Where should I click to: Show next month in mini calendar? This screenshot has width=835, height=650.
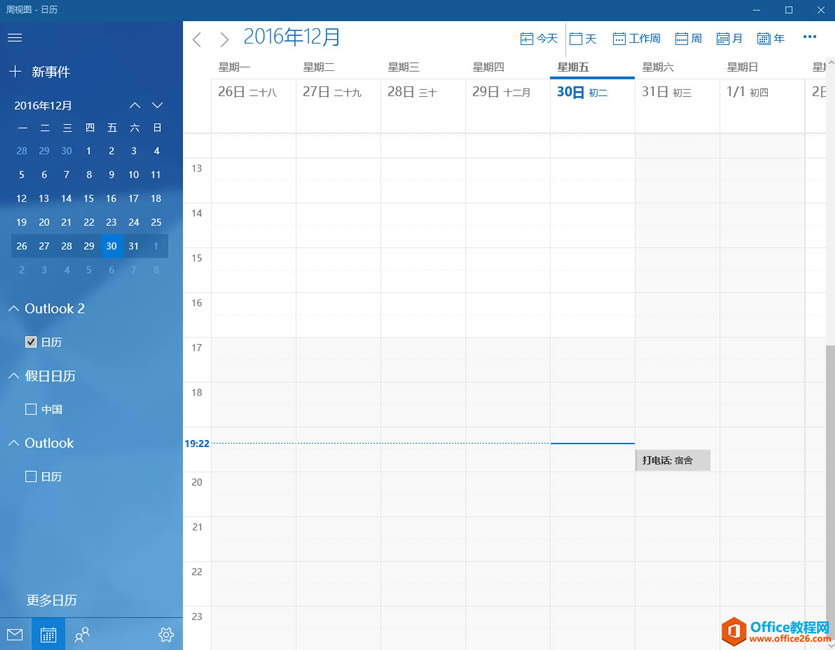click(x=157, y=105)
